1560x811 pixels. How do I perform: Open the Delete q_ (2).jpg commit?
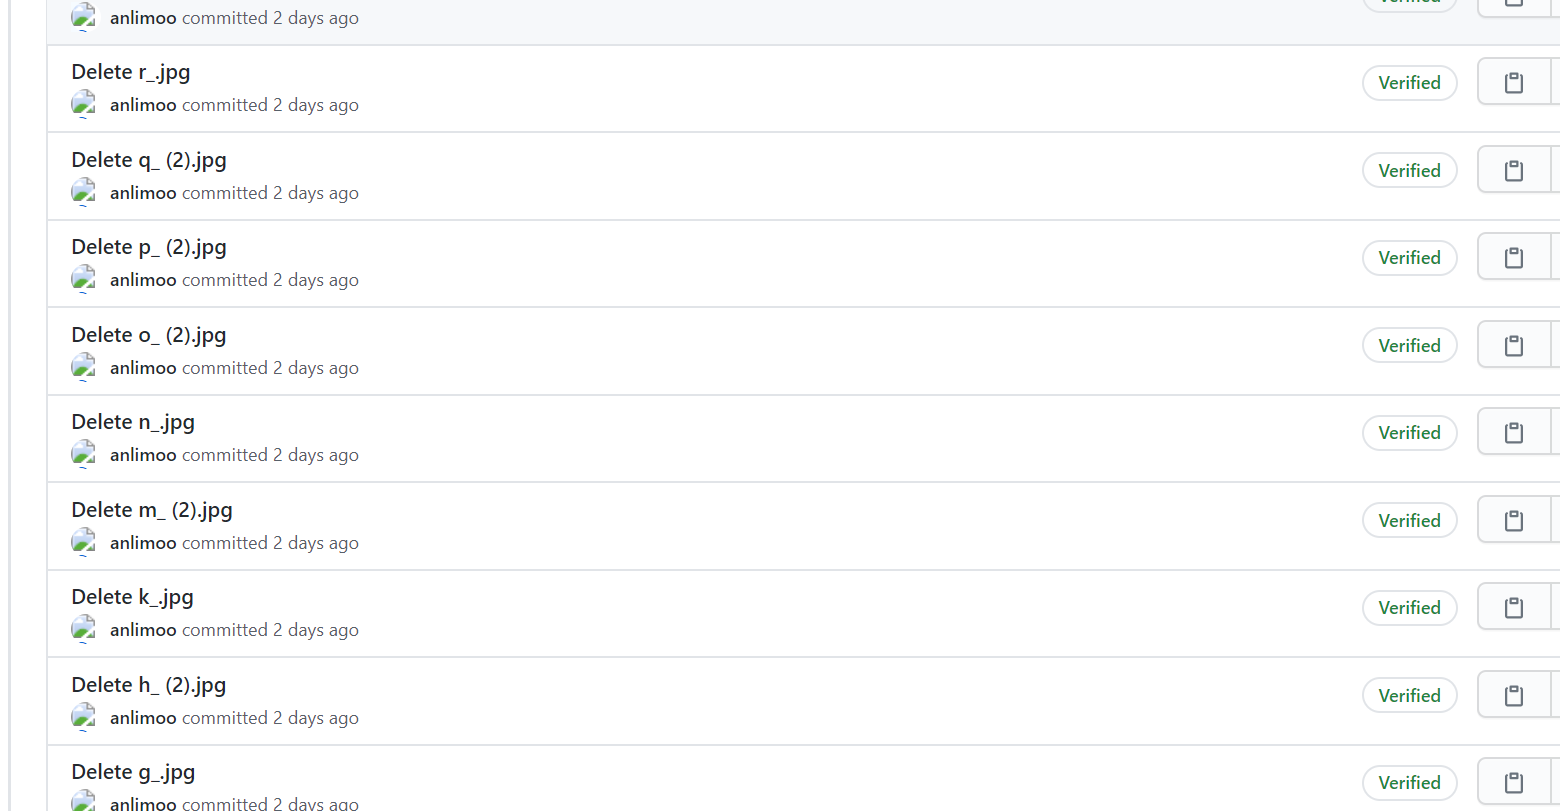[148, 160]
